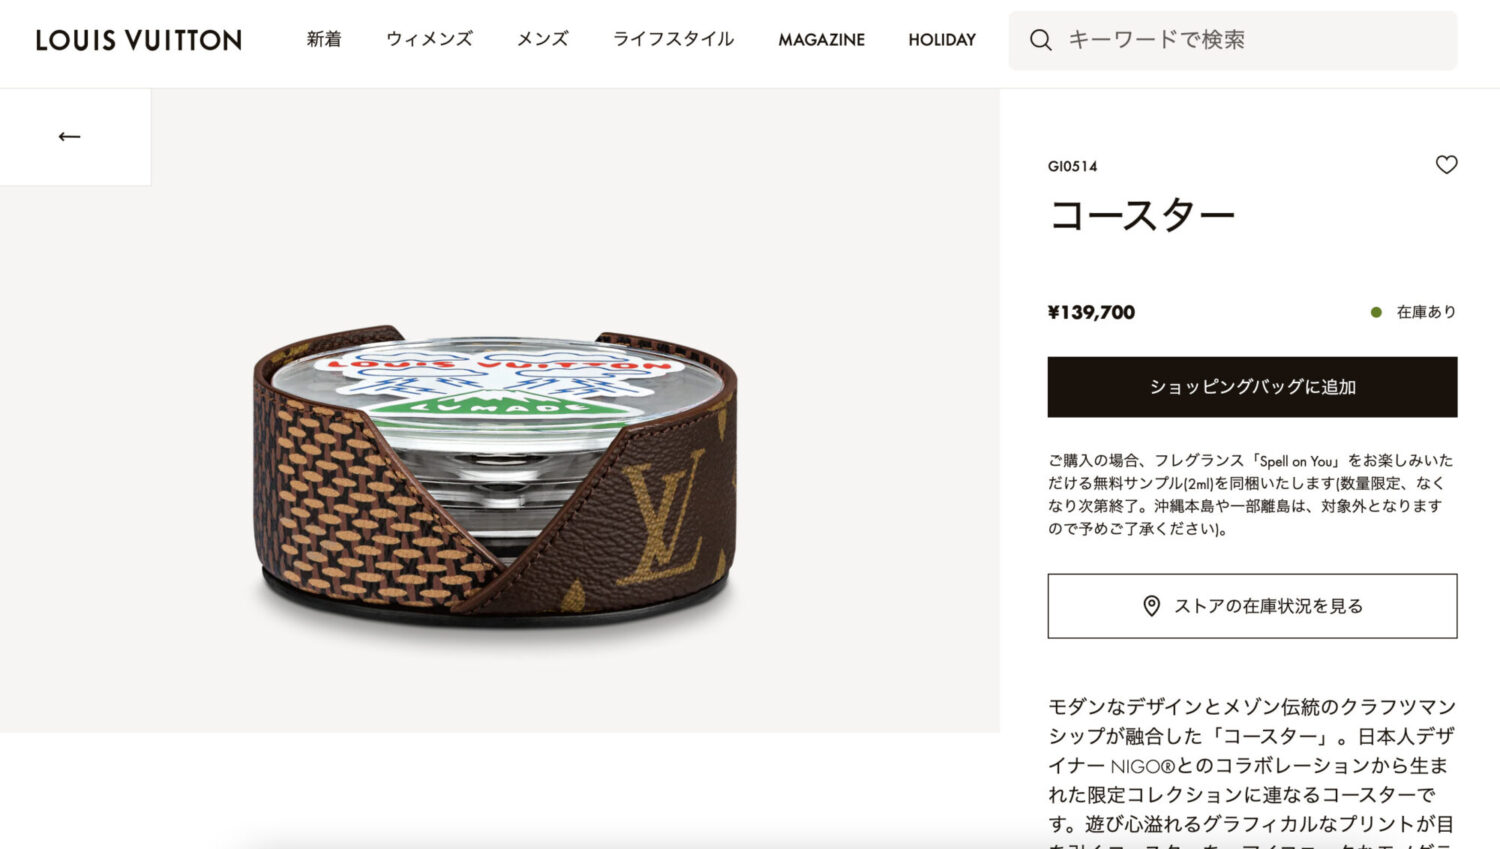The height and width of the screenshot is (849, 1500).
Task: Open the ライフスタイル menu
Action: pos(673,39)
